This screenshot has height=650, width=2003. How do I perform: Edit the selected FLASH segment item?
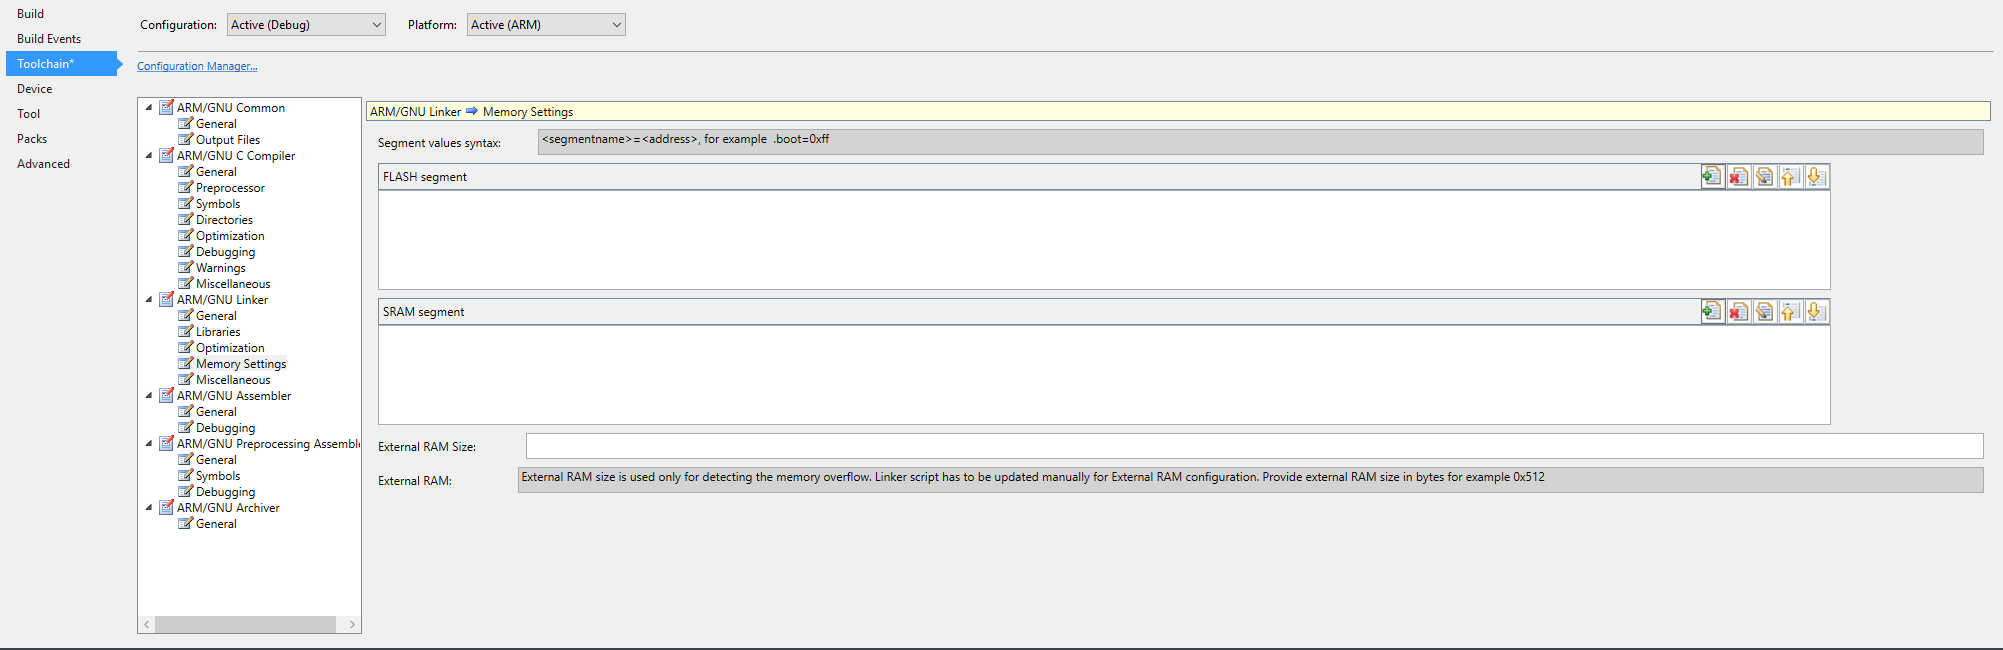coord(1764,177)
